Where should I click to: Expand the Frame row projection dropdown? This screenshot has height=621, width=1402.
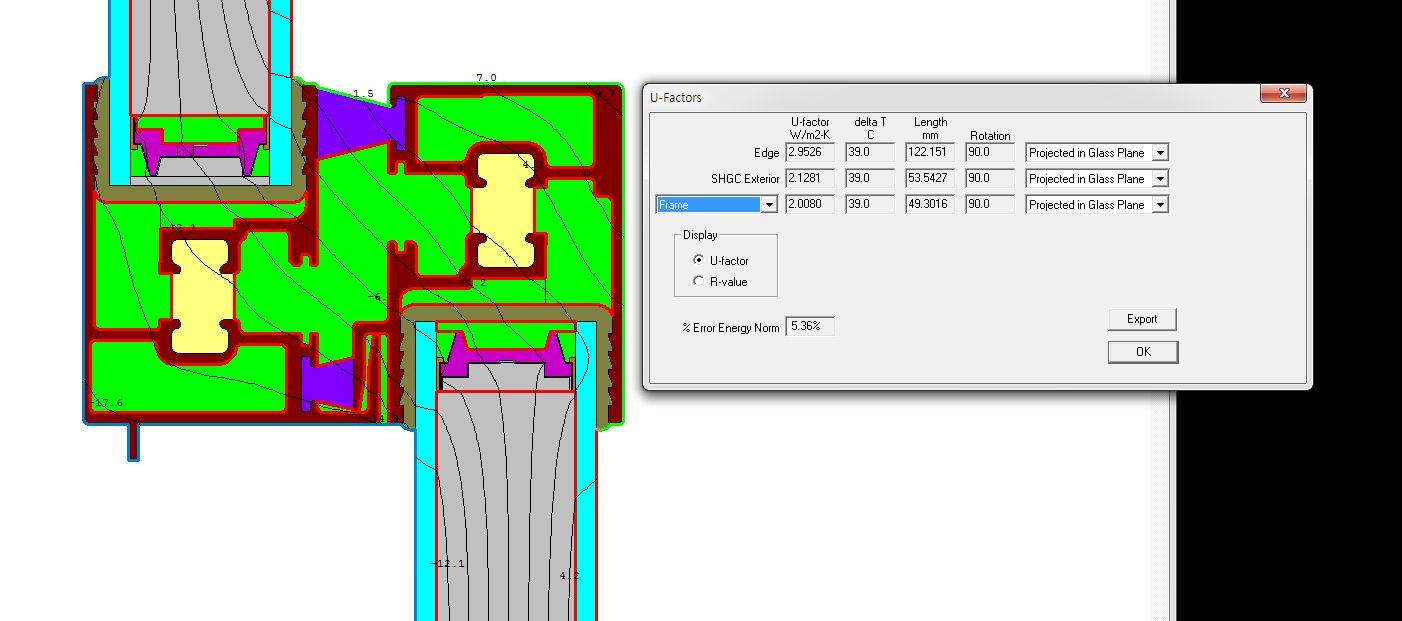(1159, 205)
